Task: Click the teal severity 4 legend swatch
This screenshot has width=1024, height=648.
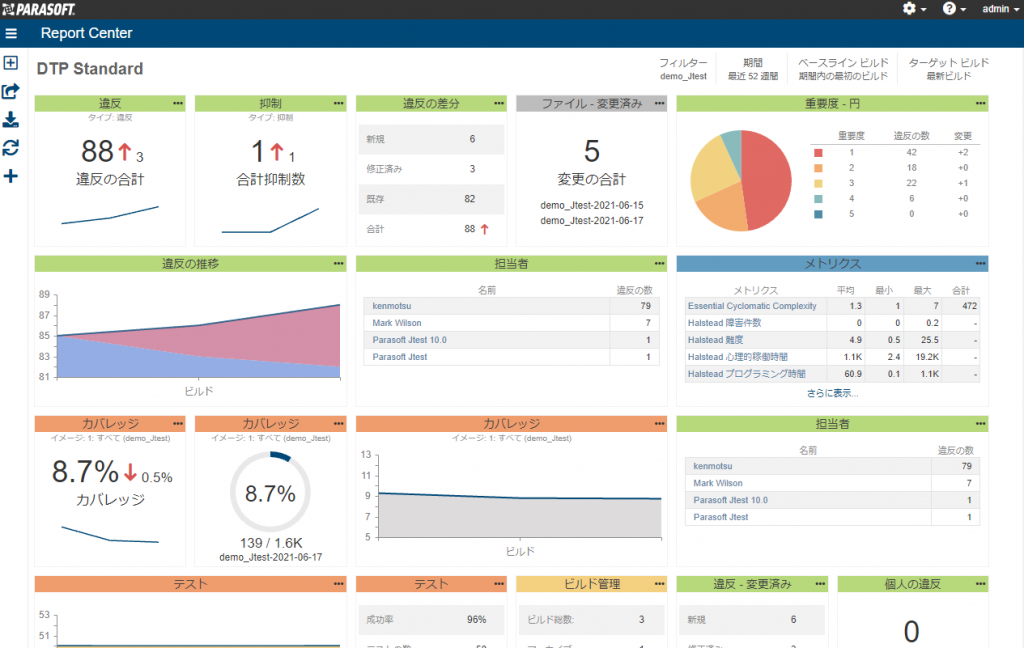Action: point(818,199)
